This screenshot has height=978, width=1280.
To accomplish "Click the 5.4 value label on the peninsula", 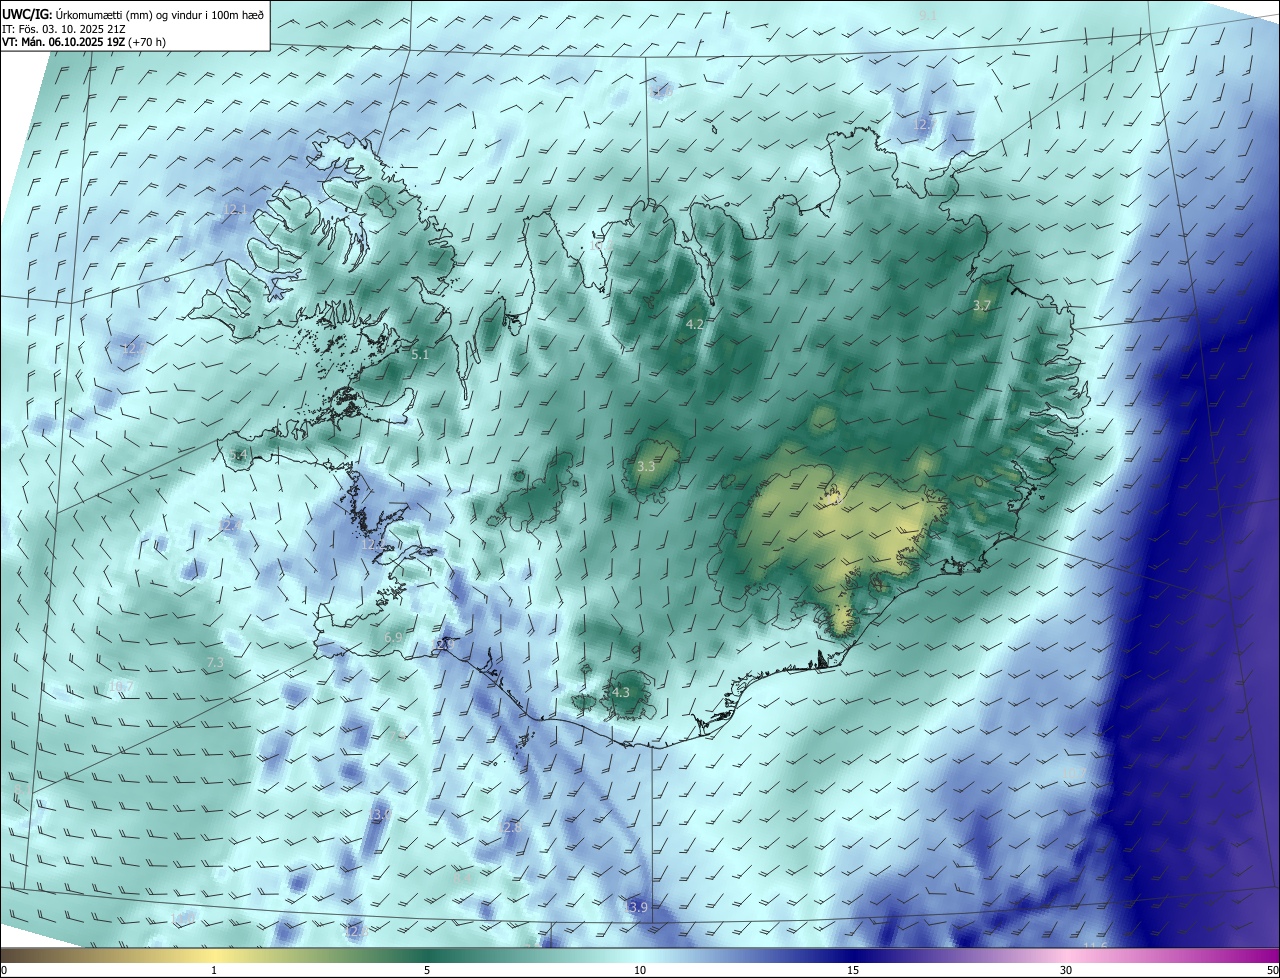I will (x=238, y=455).
